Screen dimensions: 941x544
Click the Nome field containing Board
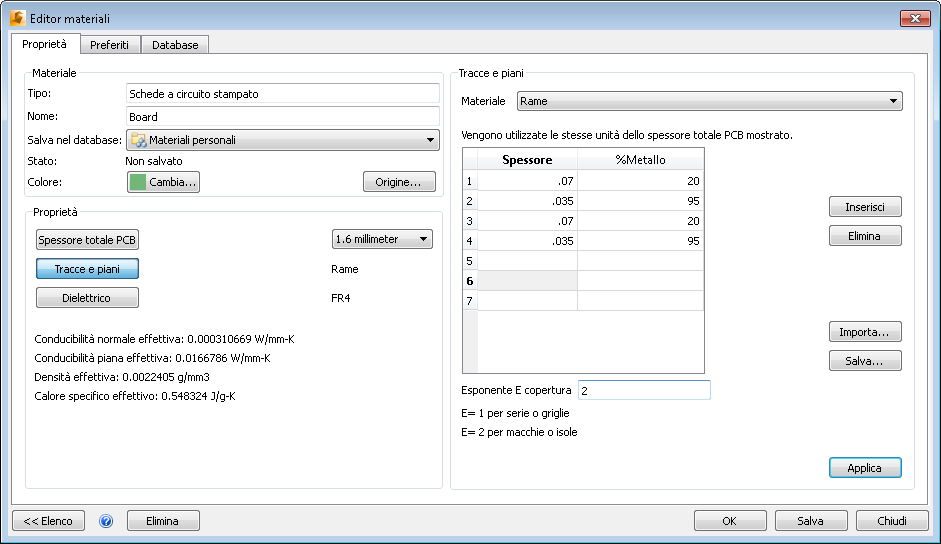coord(283,117)
